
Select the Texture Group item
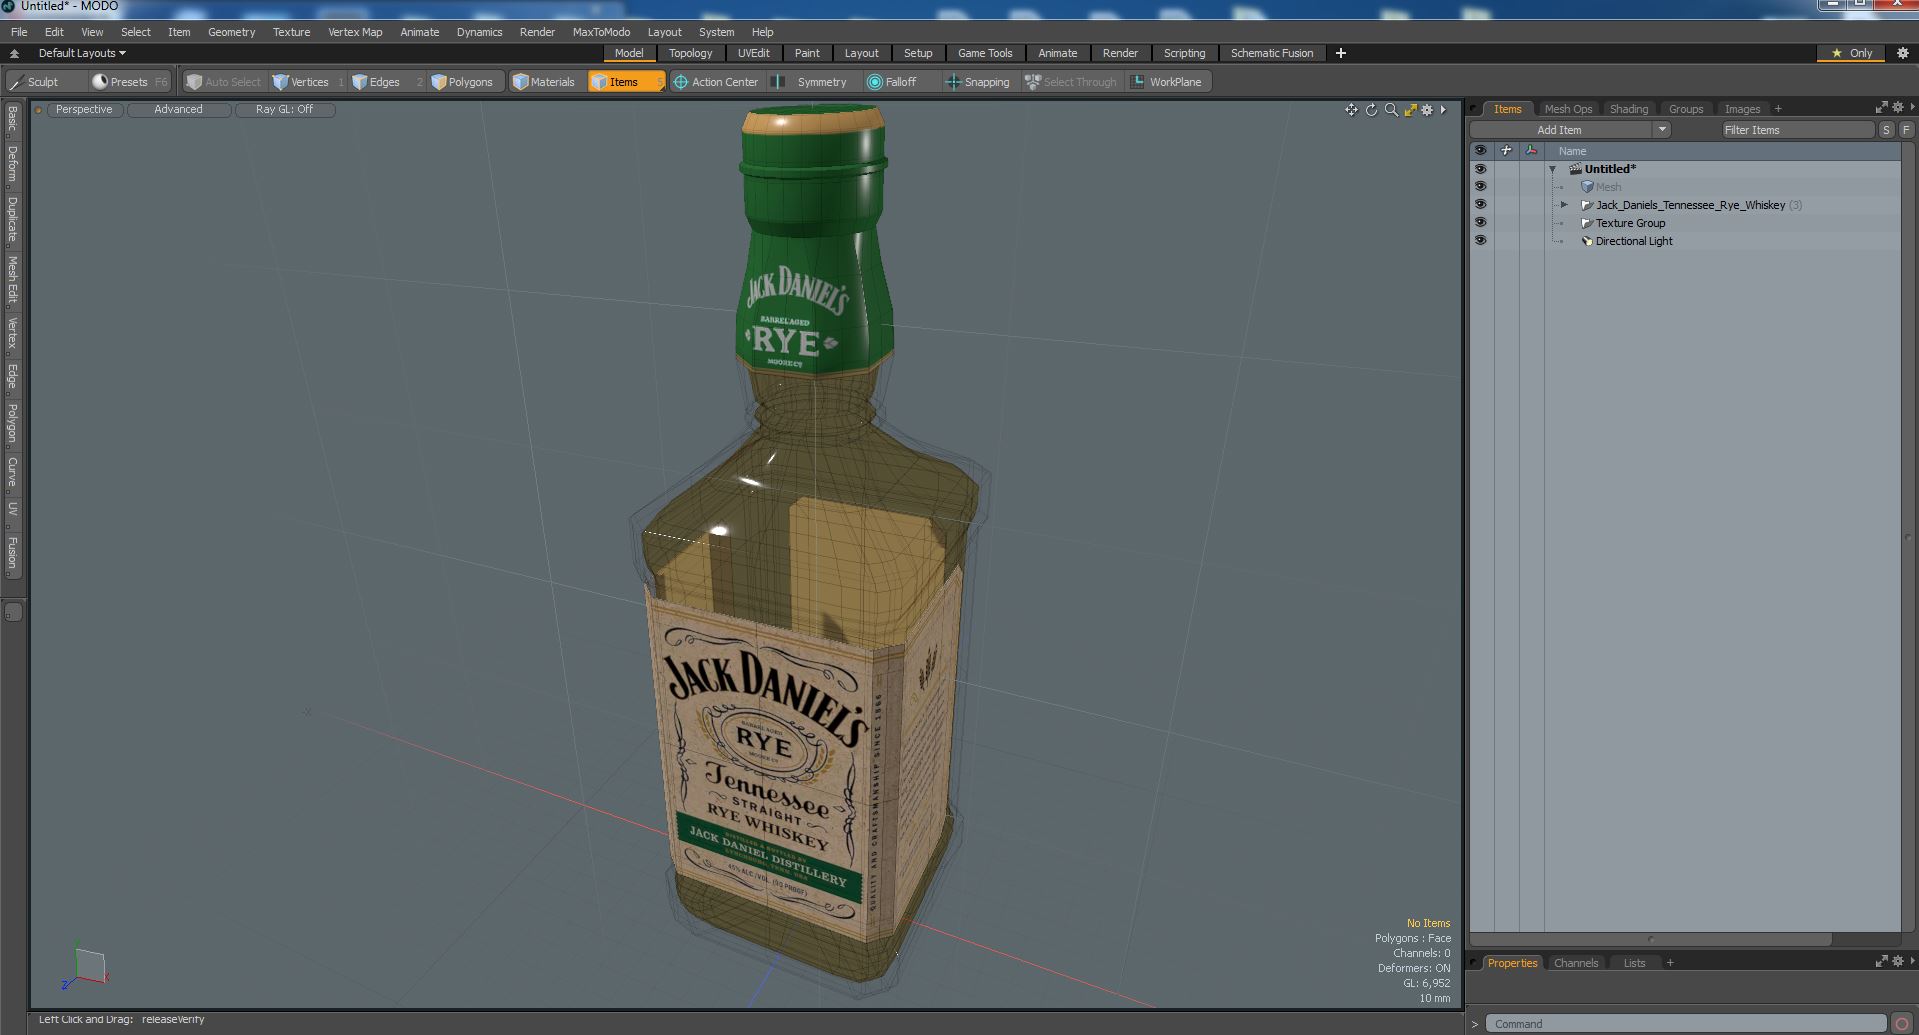1630,223
